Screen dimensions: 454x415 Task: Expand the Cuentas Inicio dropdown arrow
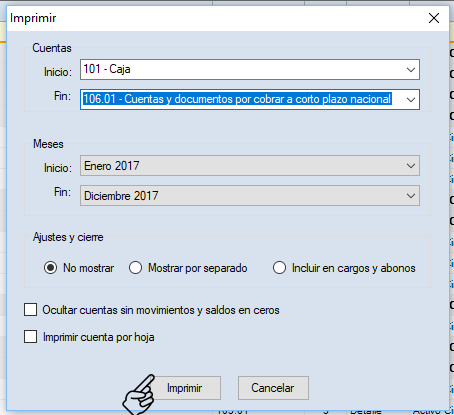coord(411,70)
